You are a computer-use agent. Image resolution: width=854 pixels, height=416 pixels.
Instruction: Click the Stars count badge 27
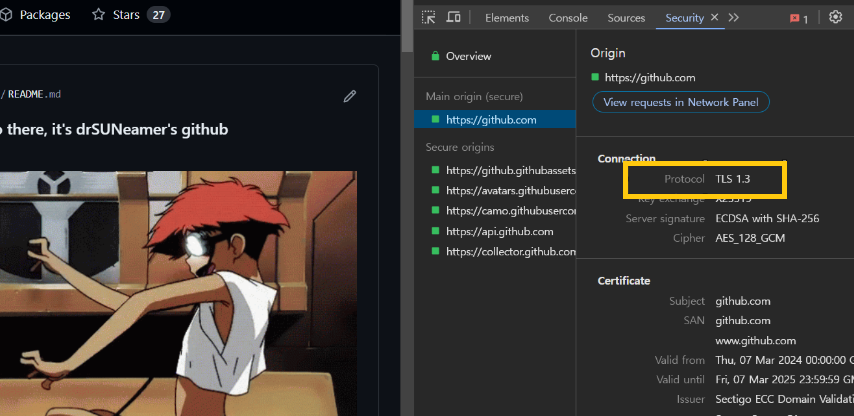click(158, 15)
